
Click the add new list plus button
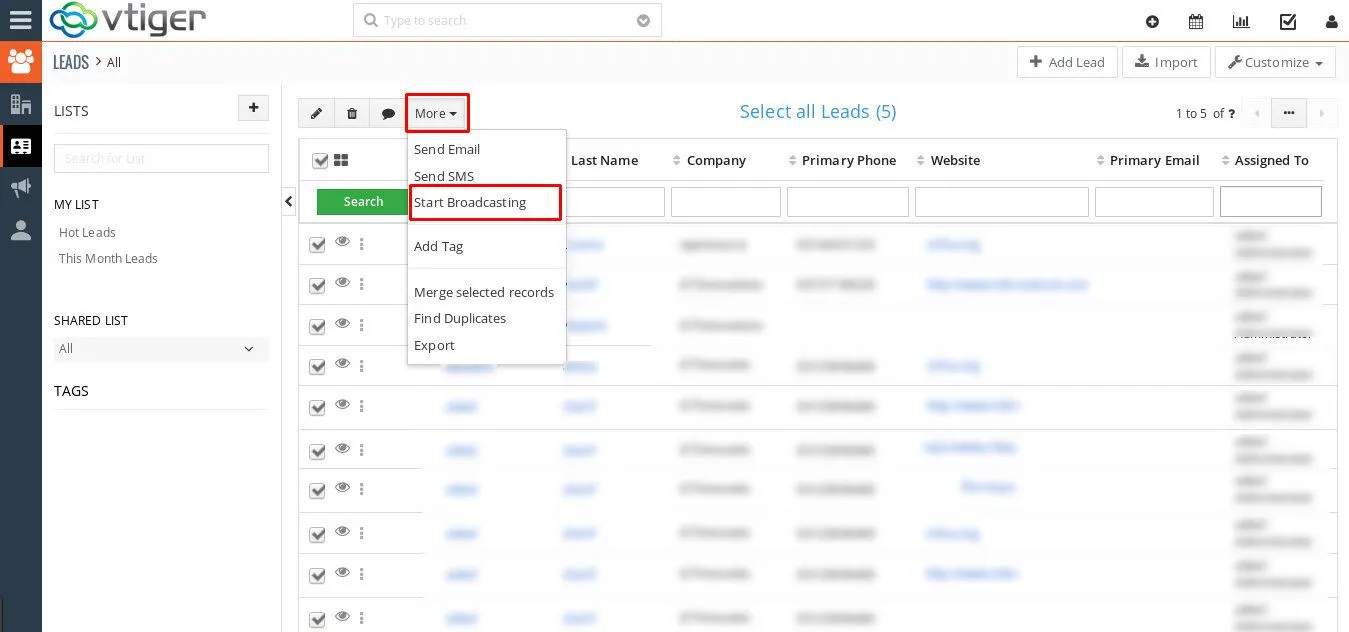pyautogui.click(x=253, y=108)
